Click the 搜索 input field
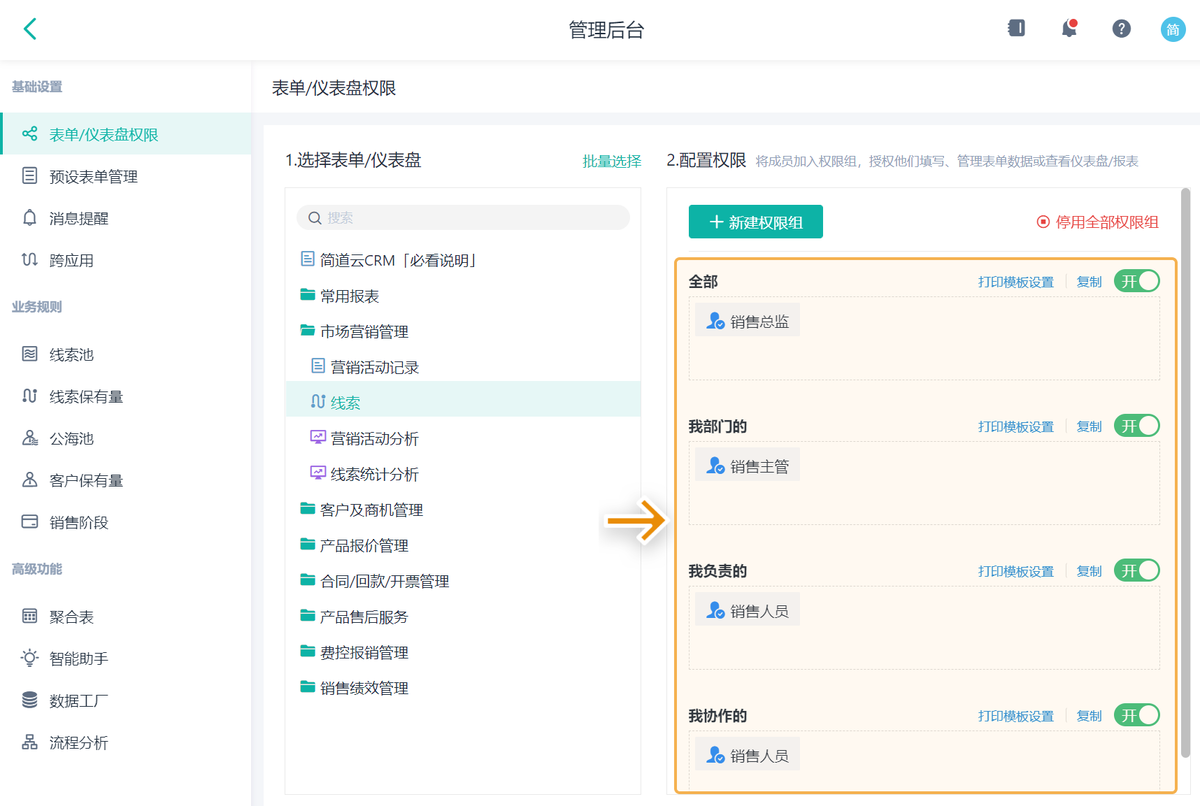1200x806 pixels. [x=470, y=218]
